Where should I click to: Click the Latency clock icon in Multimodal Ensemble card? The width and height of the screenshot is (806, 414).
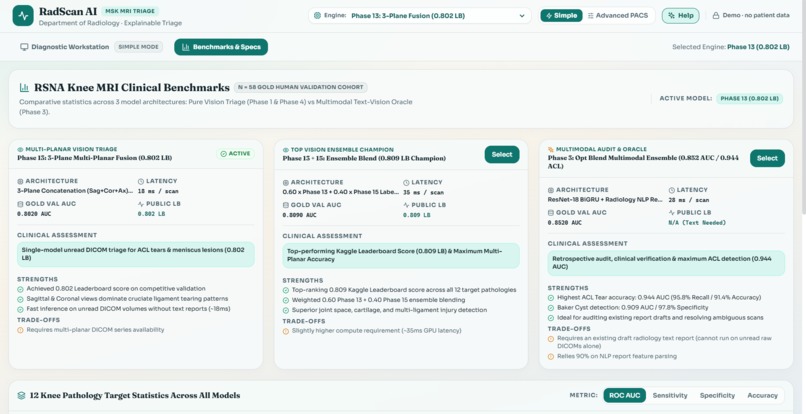point(672,190)
